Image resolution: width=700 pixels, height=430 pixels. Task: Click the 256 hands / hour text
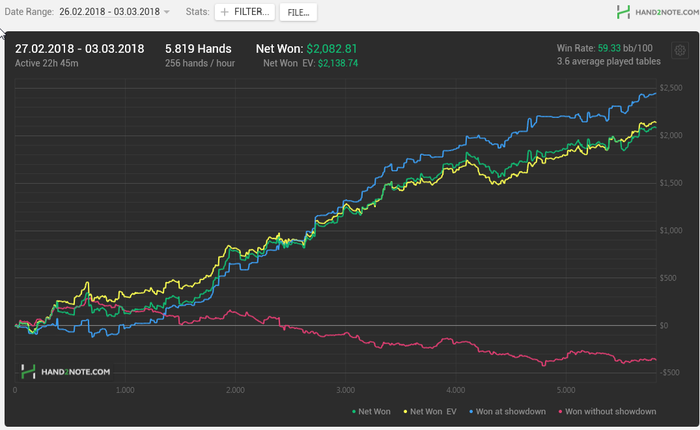(x=200, y=63)
